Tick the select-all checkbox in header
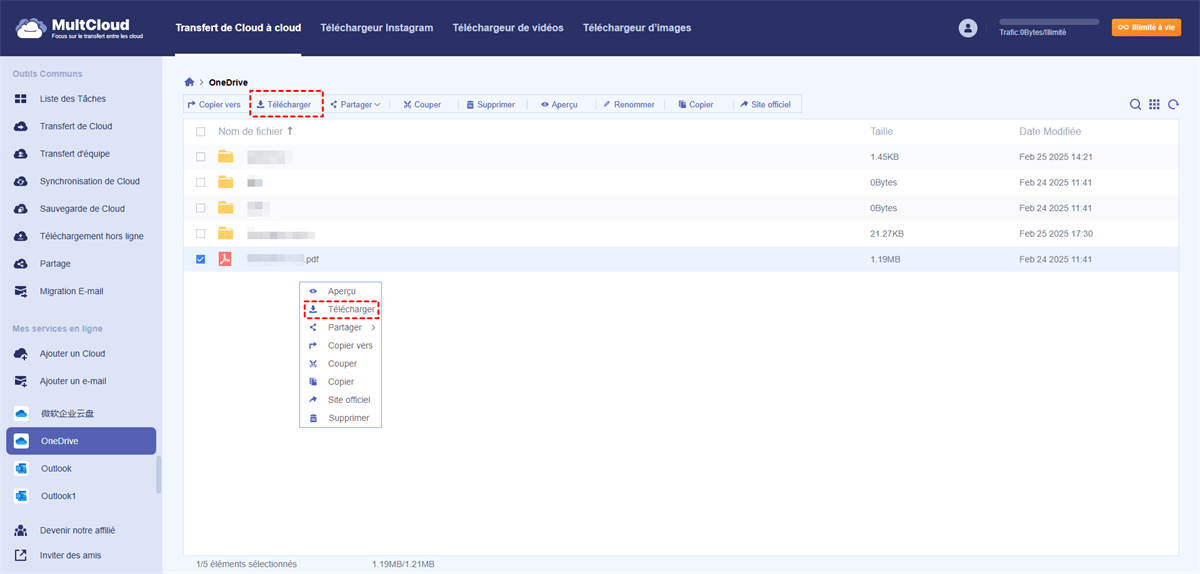Image resolution: width=1200 pixels, height=574 pixels. coord(201,132)
